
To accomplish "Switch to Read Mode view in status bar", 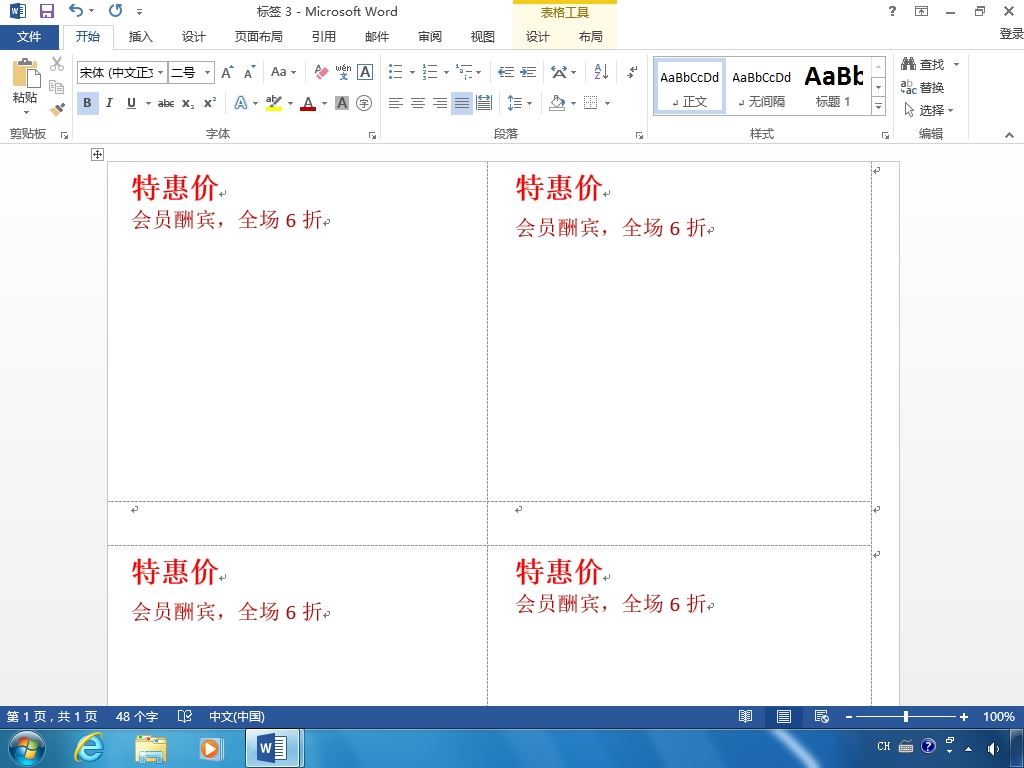I will click(x=745, y=716).
